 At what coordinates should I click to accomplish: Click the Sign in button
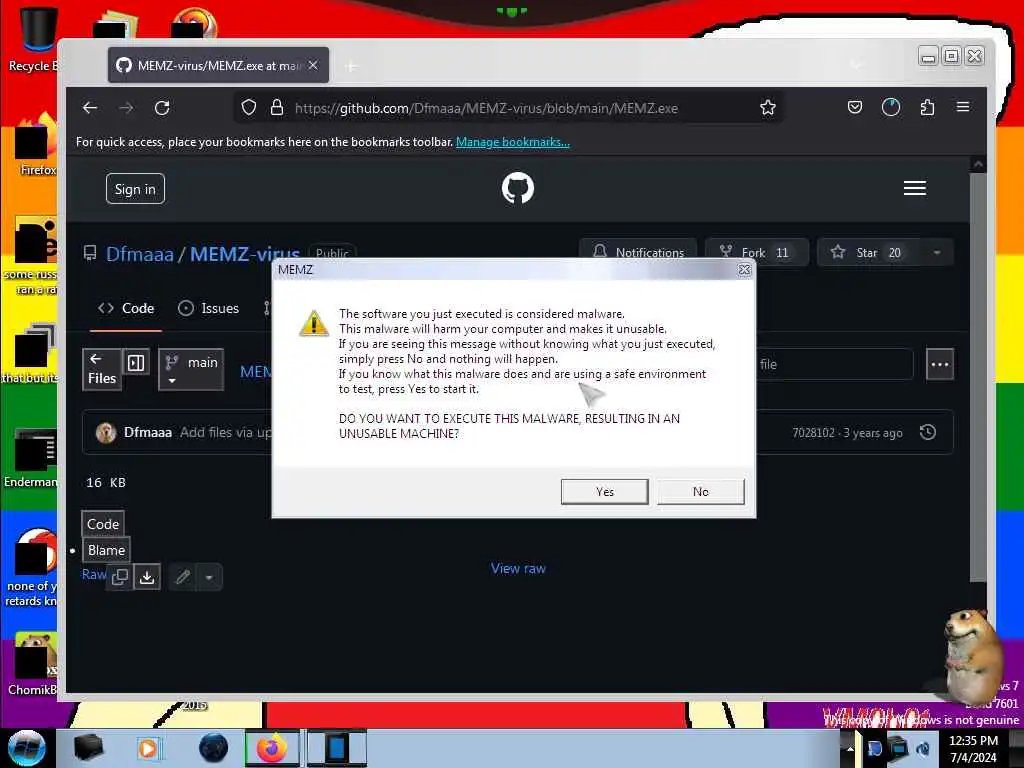pyautogui.click(x=135, y=189)
